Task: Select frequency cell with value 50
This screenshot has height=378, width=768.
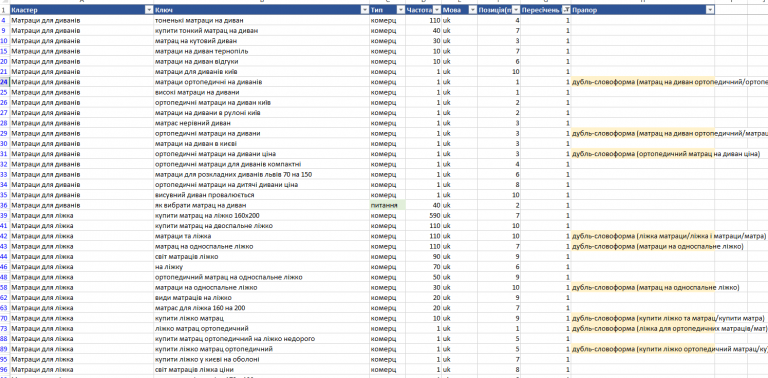Action: pyautogui.click(x=424, y=278)
